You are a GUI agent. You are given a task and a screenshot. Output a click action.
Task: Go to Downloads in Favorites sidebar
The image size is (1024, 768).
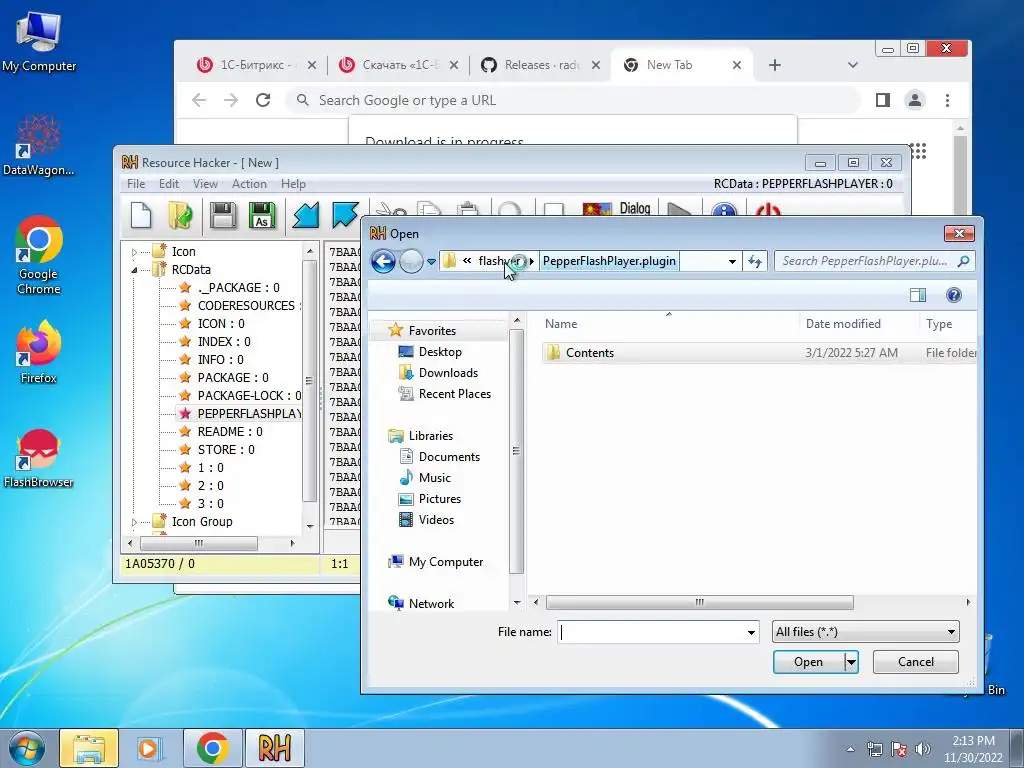448,373
